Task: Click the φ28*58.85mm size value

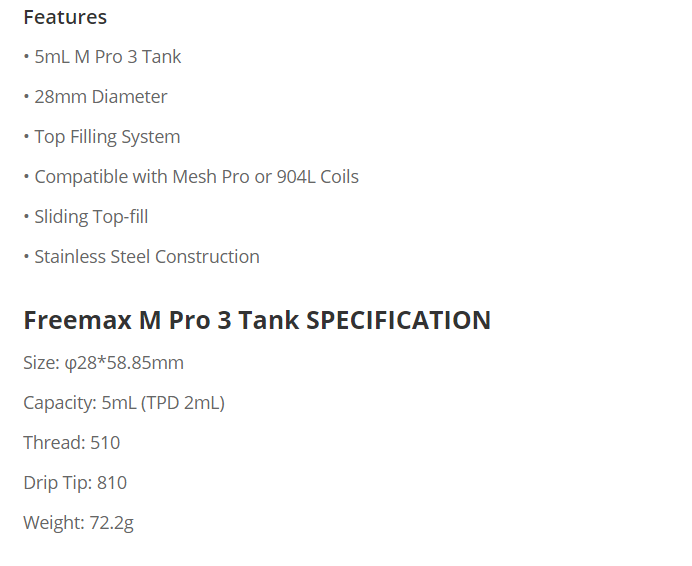Action: pyautogui.click(x=124, y=363)
